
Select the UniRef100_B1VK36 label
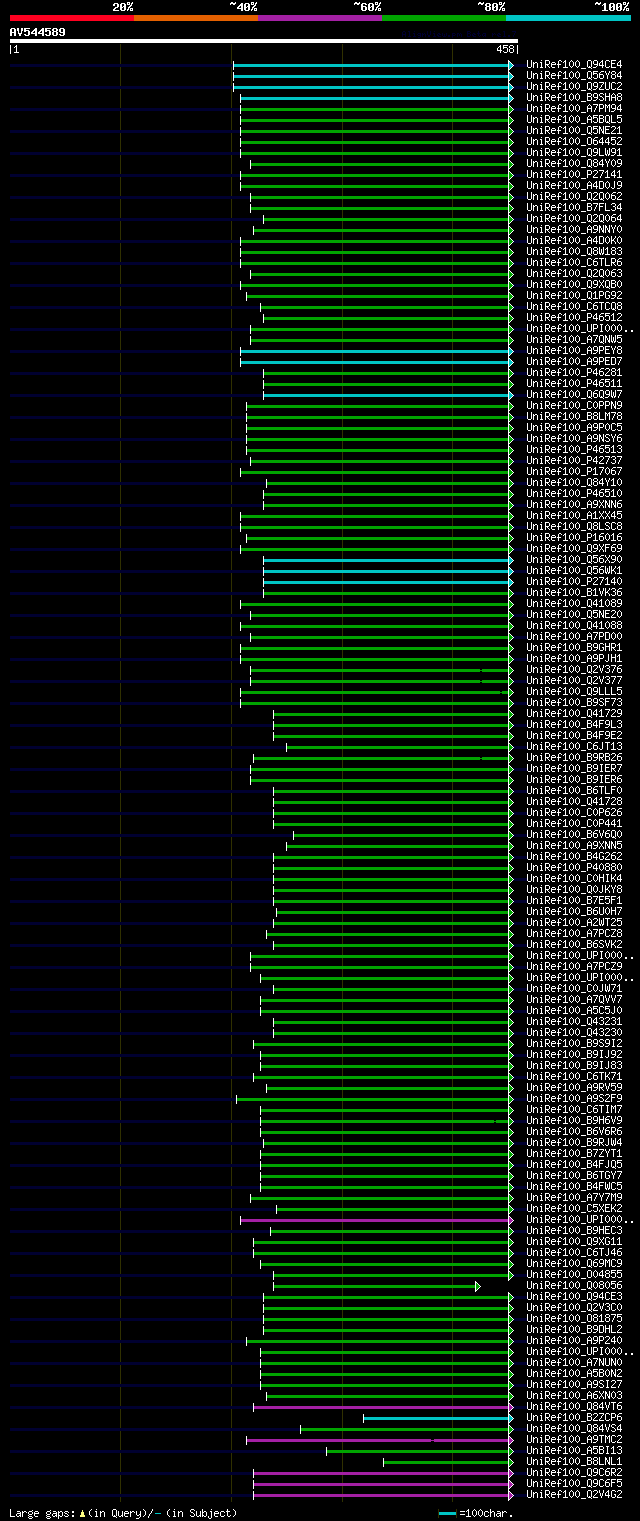tap(574, 593)
